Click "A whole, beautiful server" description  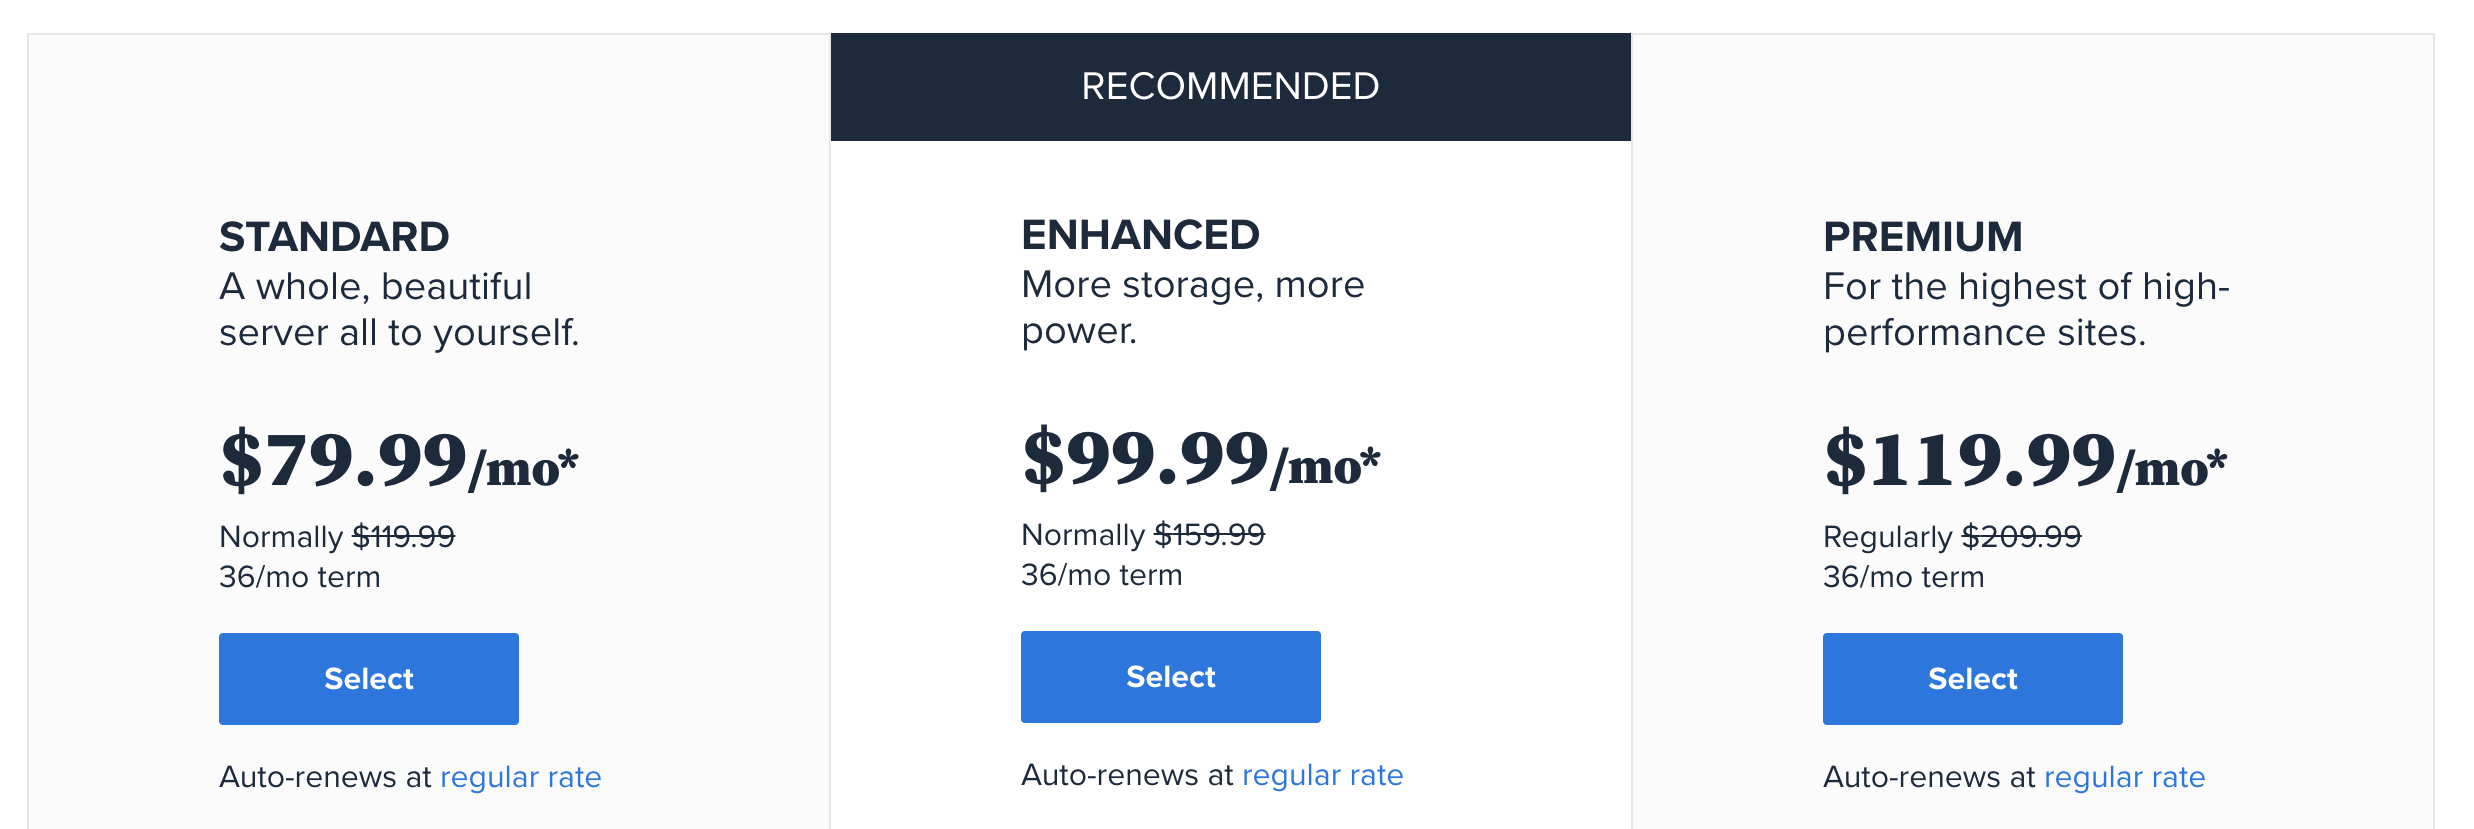point(399,310)
